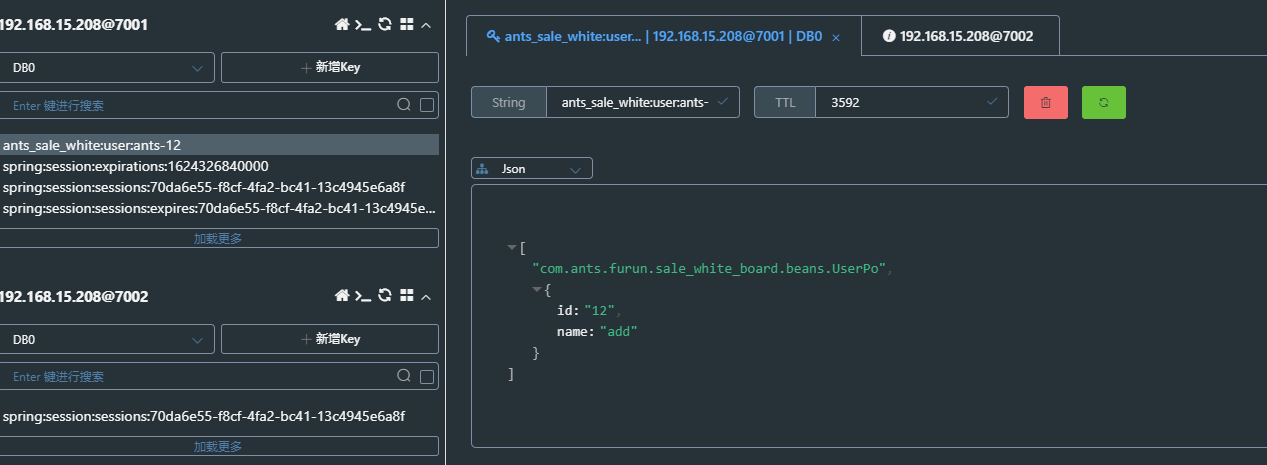Screen dimensions: 1267x465
Task: Click search magnifier icon in 7001 search box
Action: click(x=404, y=105)
